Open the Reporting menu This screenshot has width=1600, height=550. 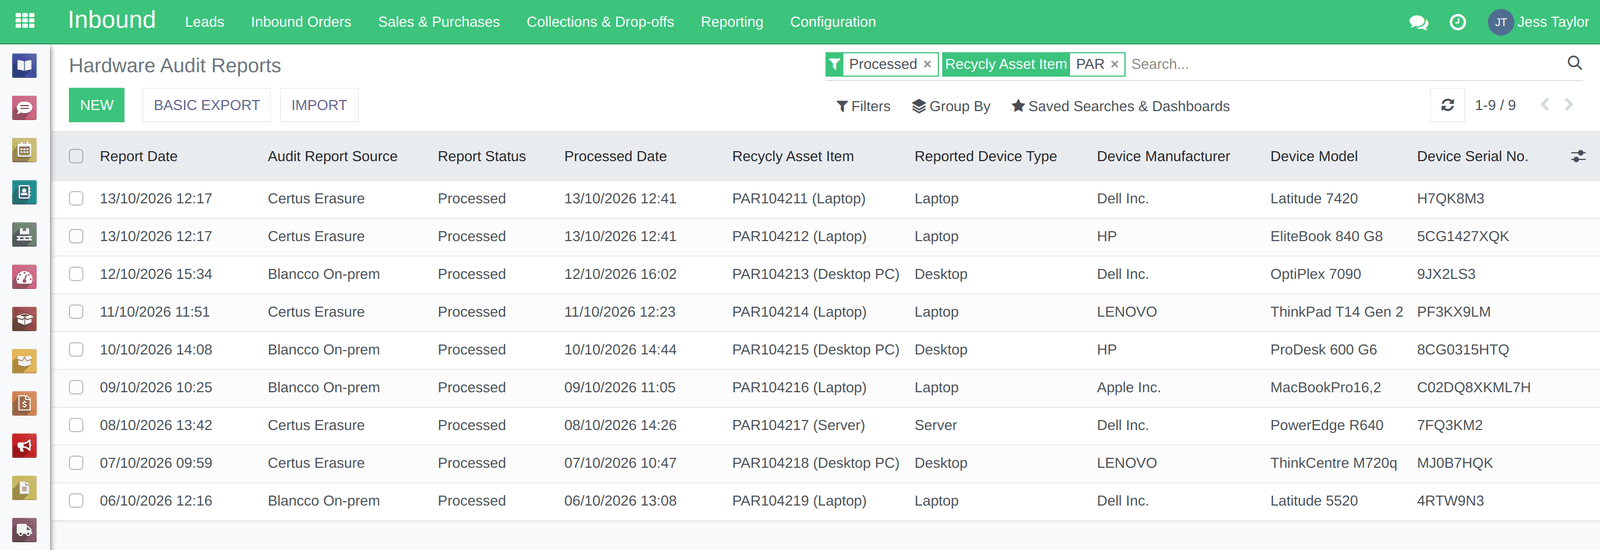click(732, 22)
